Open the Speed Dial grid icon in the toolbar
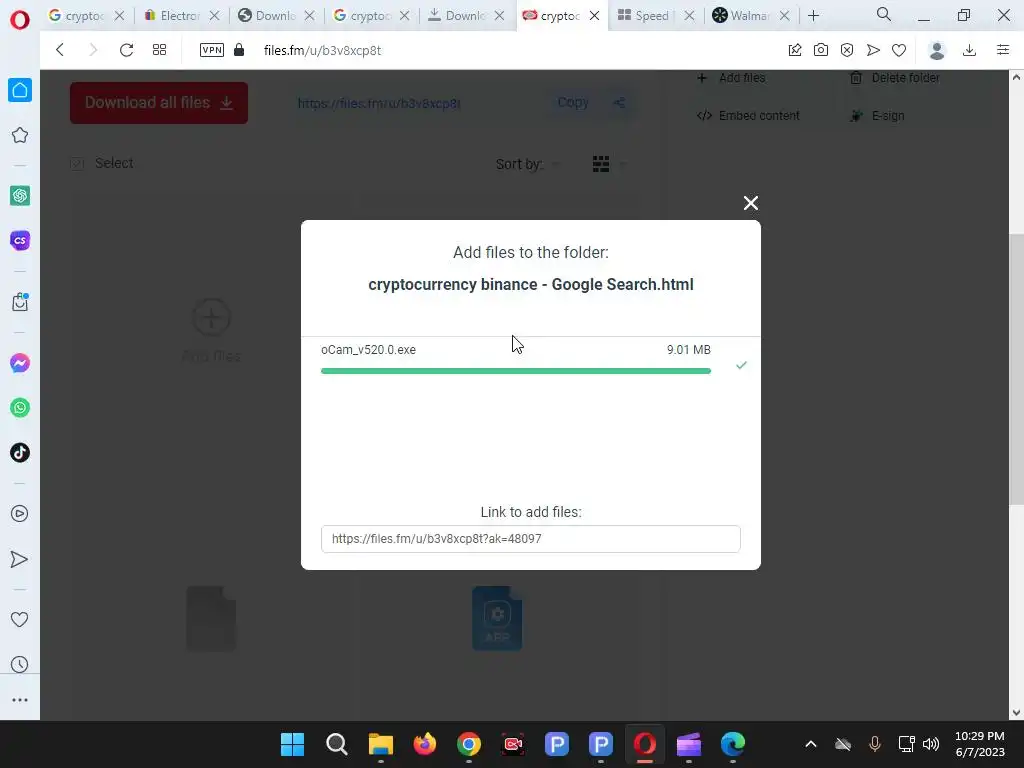The width and height of the screenshot is (1024, 768). click(159, 50)
